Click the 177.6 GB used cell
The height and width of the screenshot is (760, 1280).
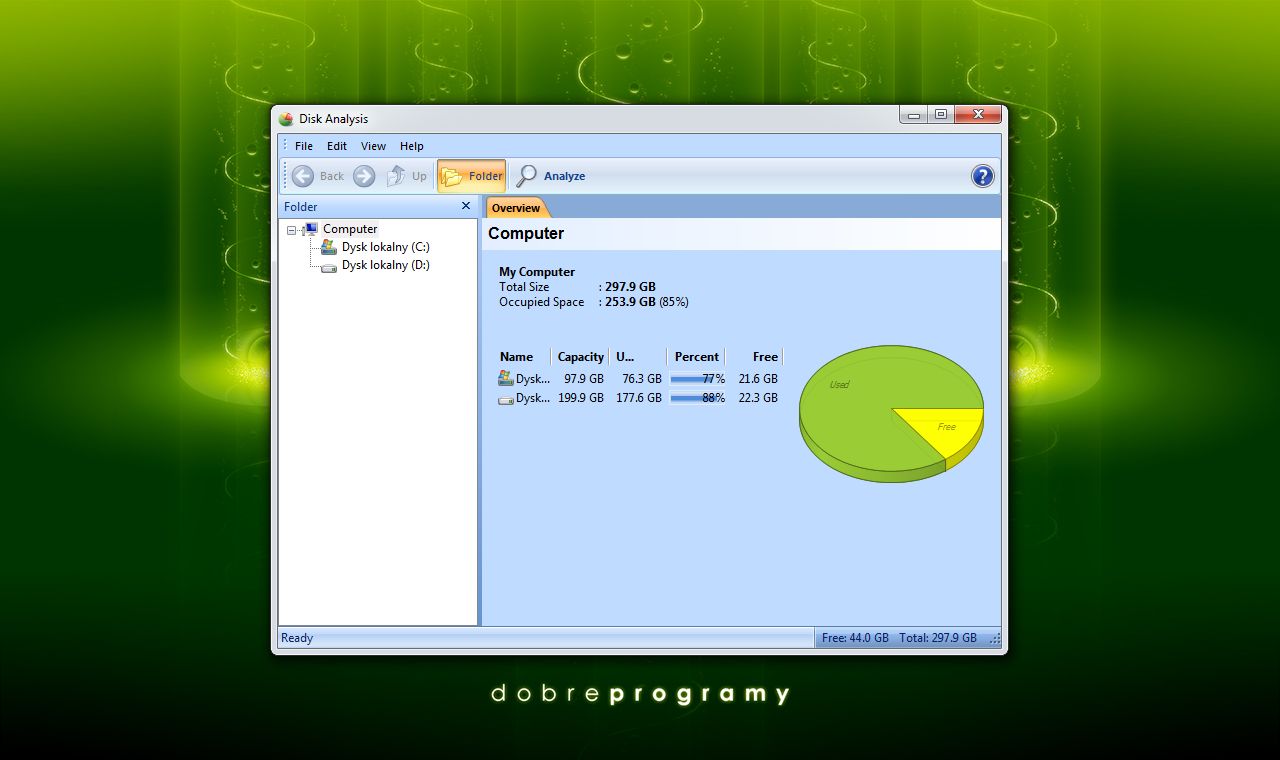(x=639, y=398)
